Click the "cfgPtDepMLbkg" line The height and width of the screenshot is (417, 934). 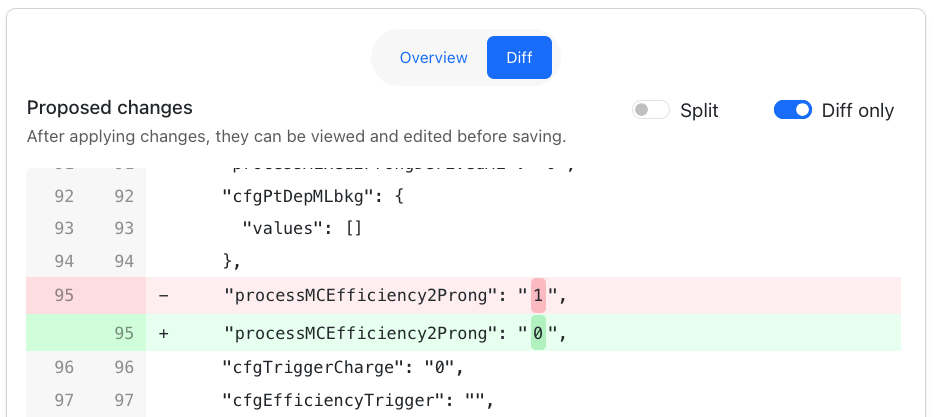pyautogui.click(x=313, y=195)
